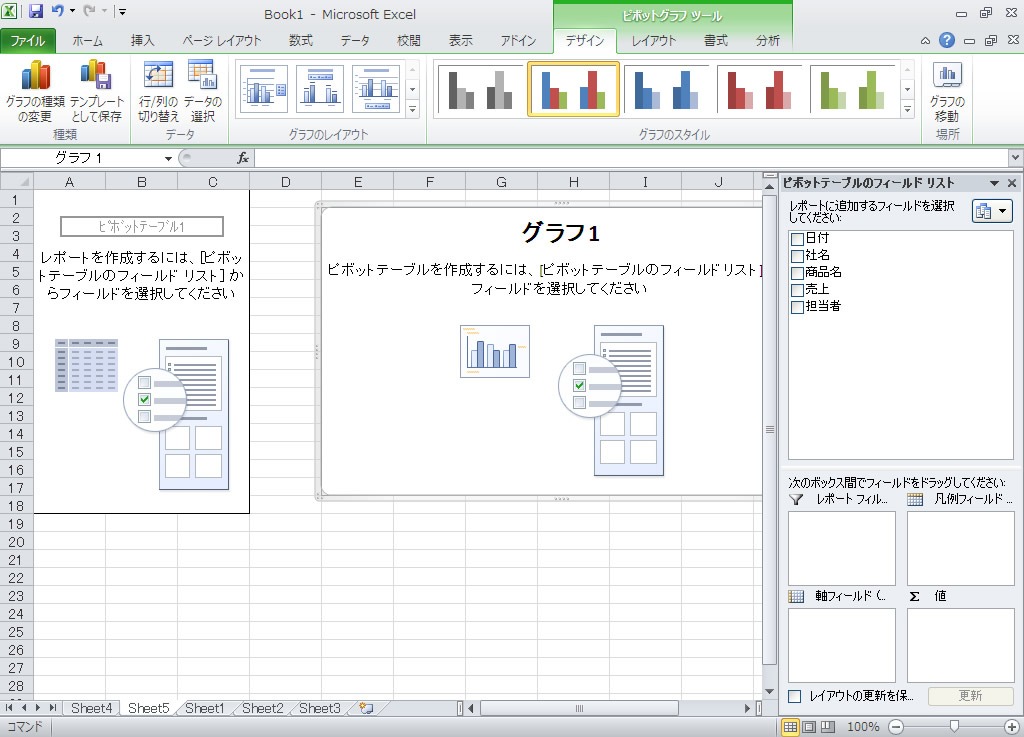
Task: Open the Excel help question mark icon
Action: coord(946,41)
